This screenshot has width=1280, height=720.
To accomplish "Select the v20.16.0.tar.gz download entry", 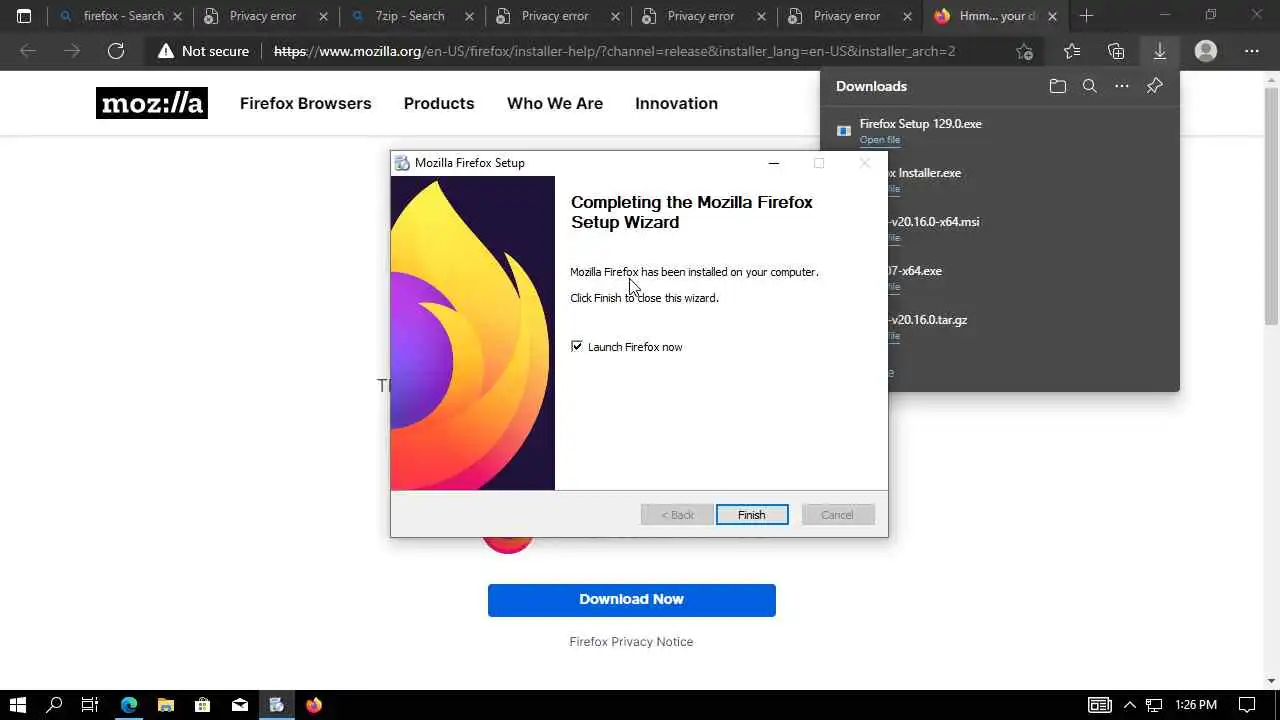I will click(x=1033, y=327).
